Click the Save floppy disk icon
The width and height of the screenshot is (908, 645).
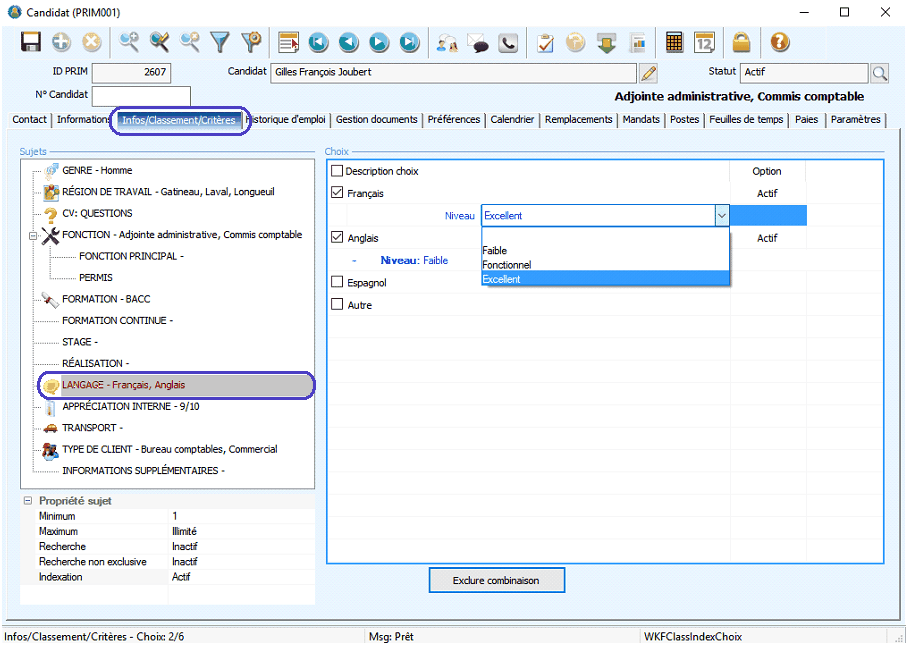pos(31,42)
